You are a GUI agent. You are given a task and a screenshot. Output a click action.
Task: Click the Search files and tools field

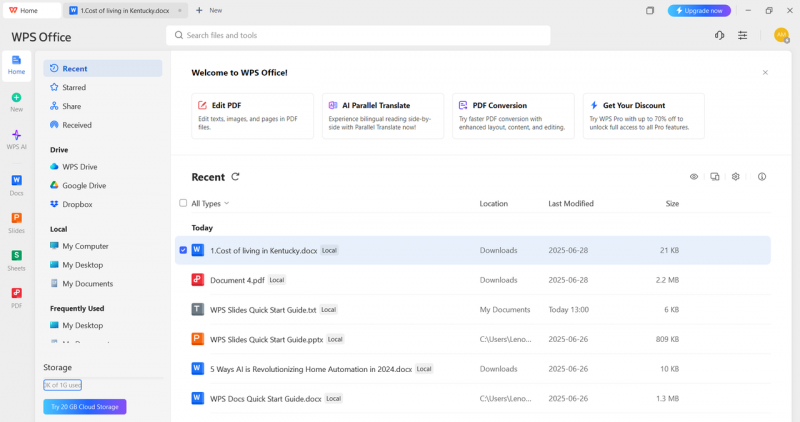coord(358,35)
